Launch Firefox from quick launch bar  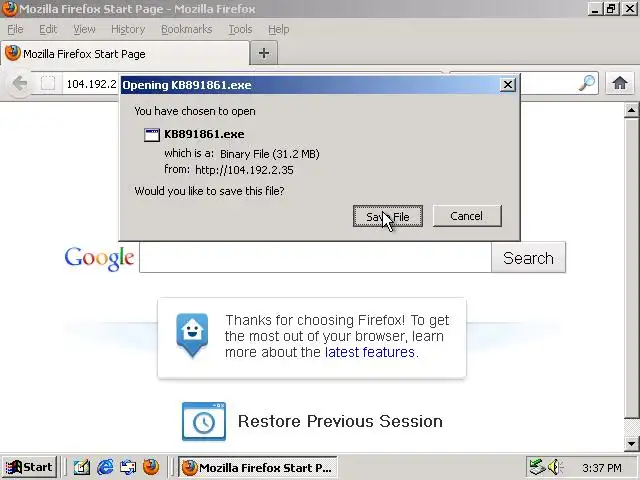[151, 467]
